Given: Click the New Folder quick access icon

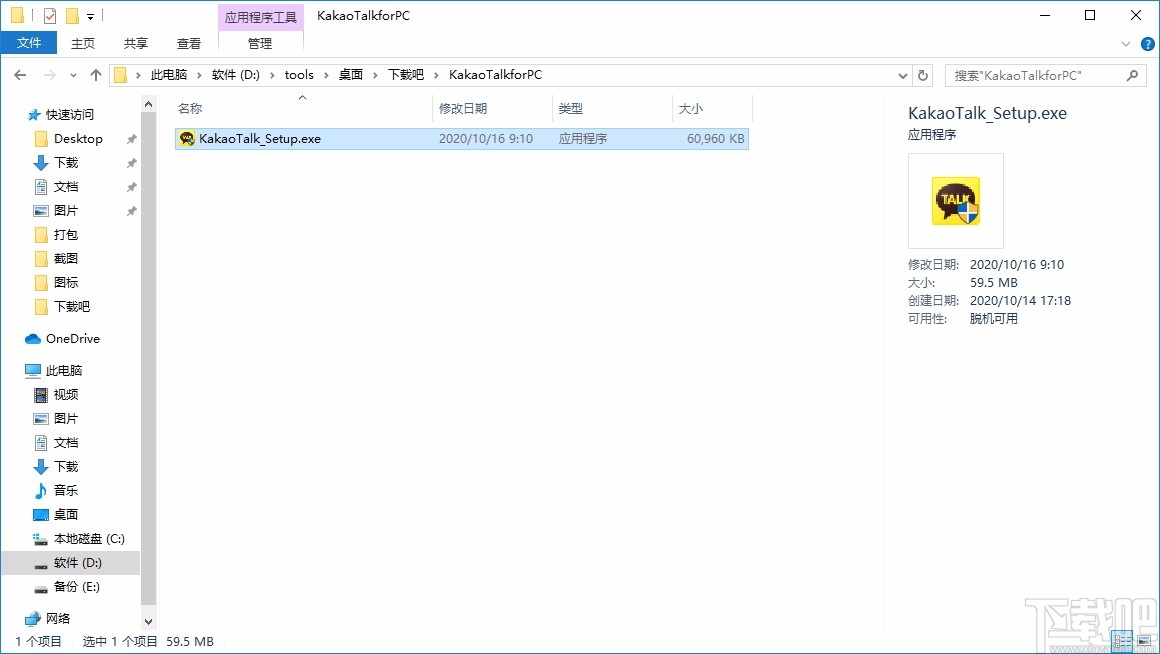Looking at the screenshot, I should click(72, 16).
